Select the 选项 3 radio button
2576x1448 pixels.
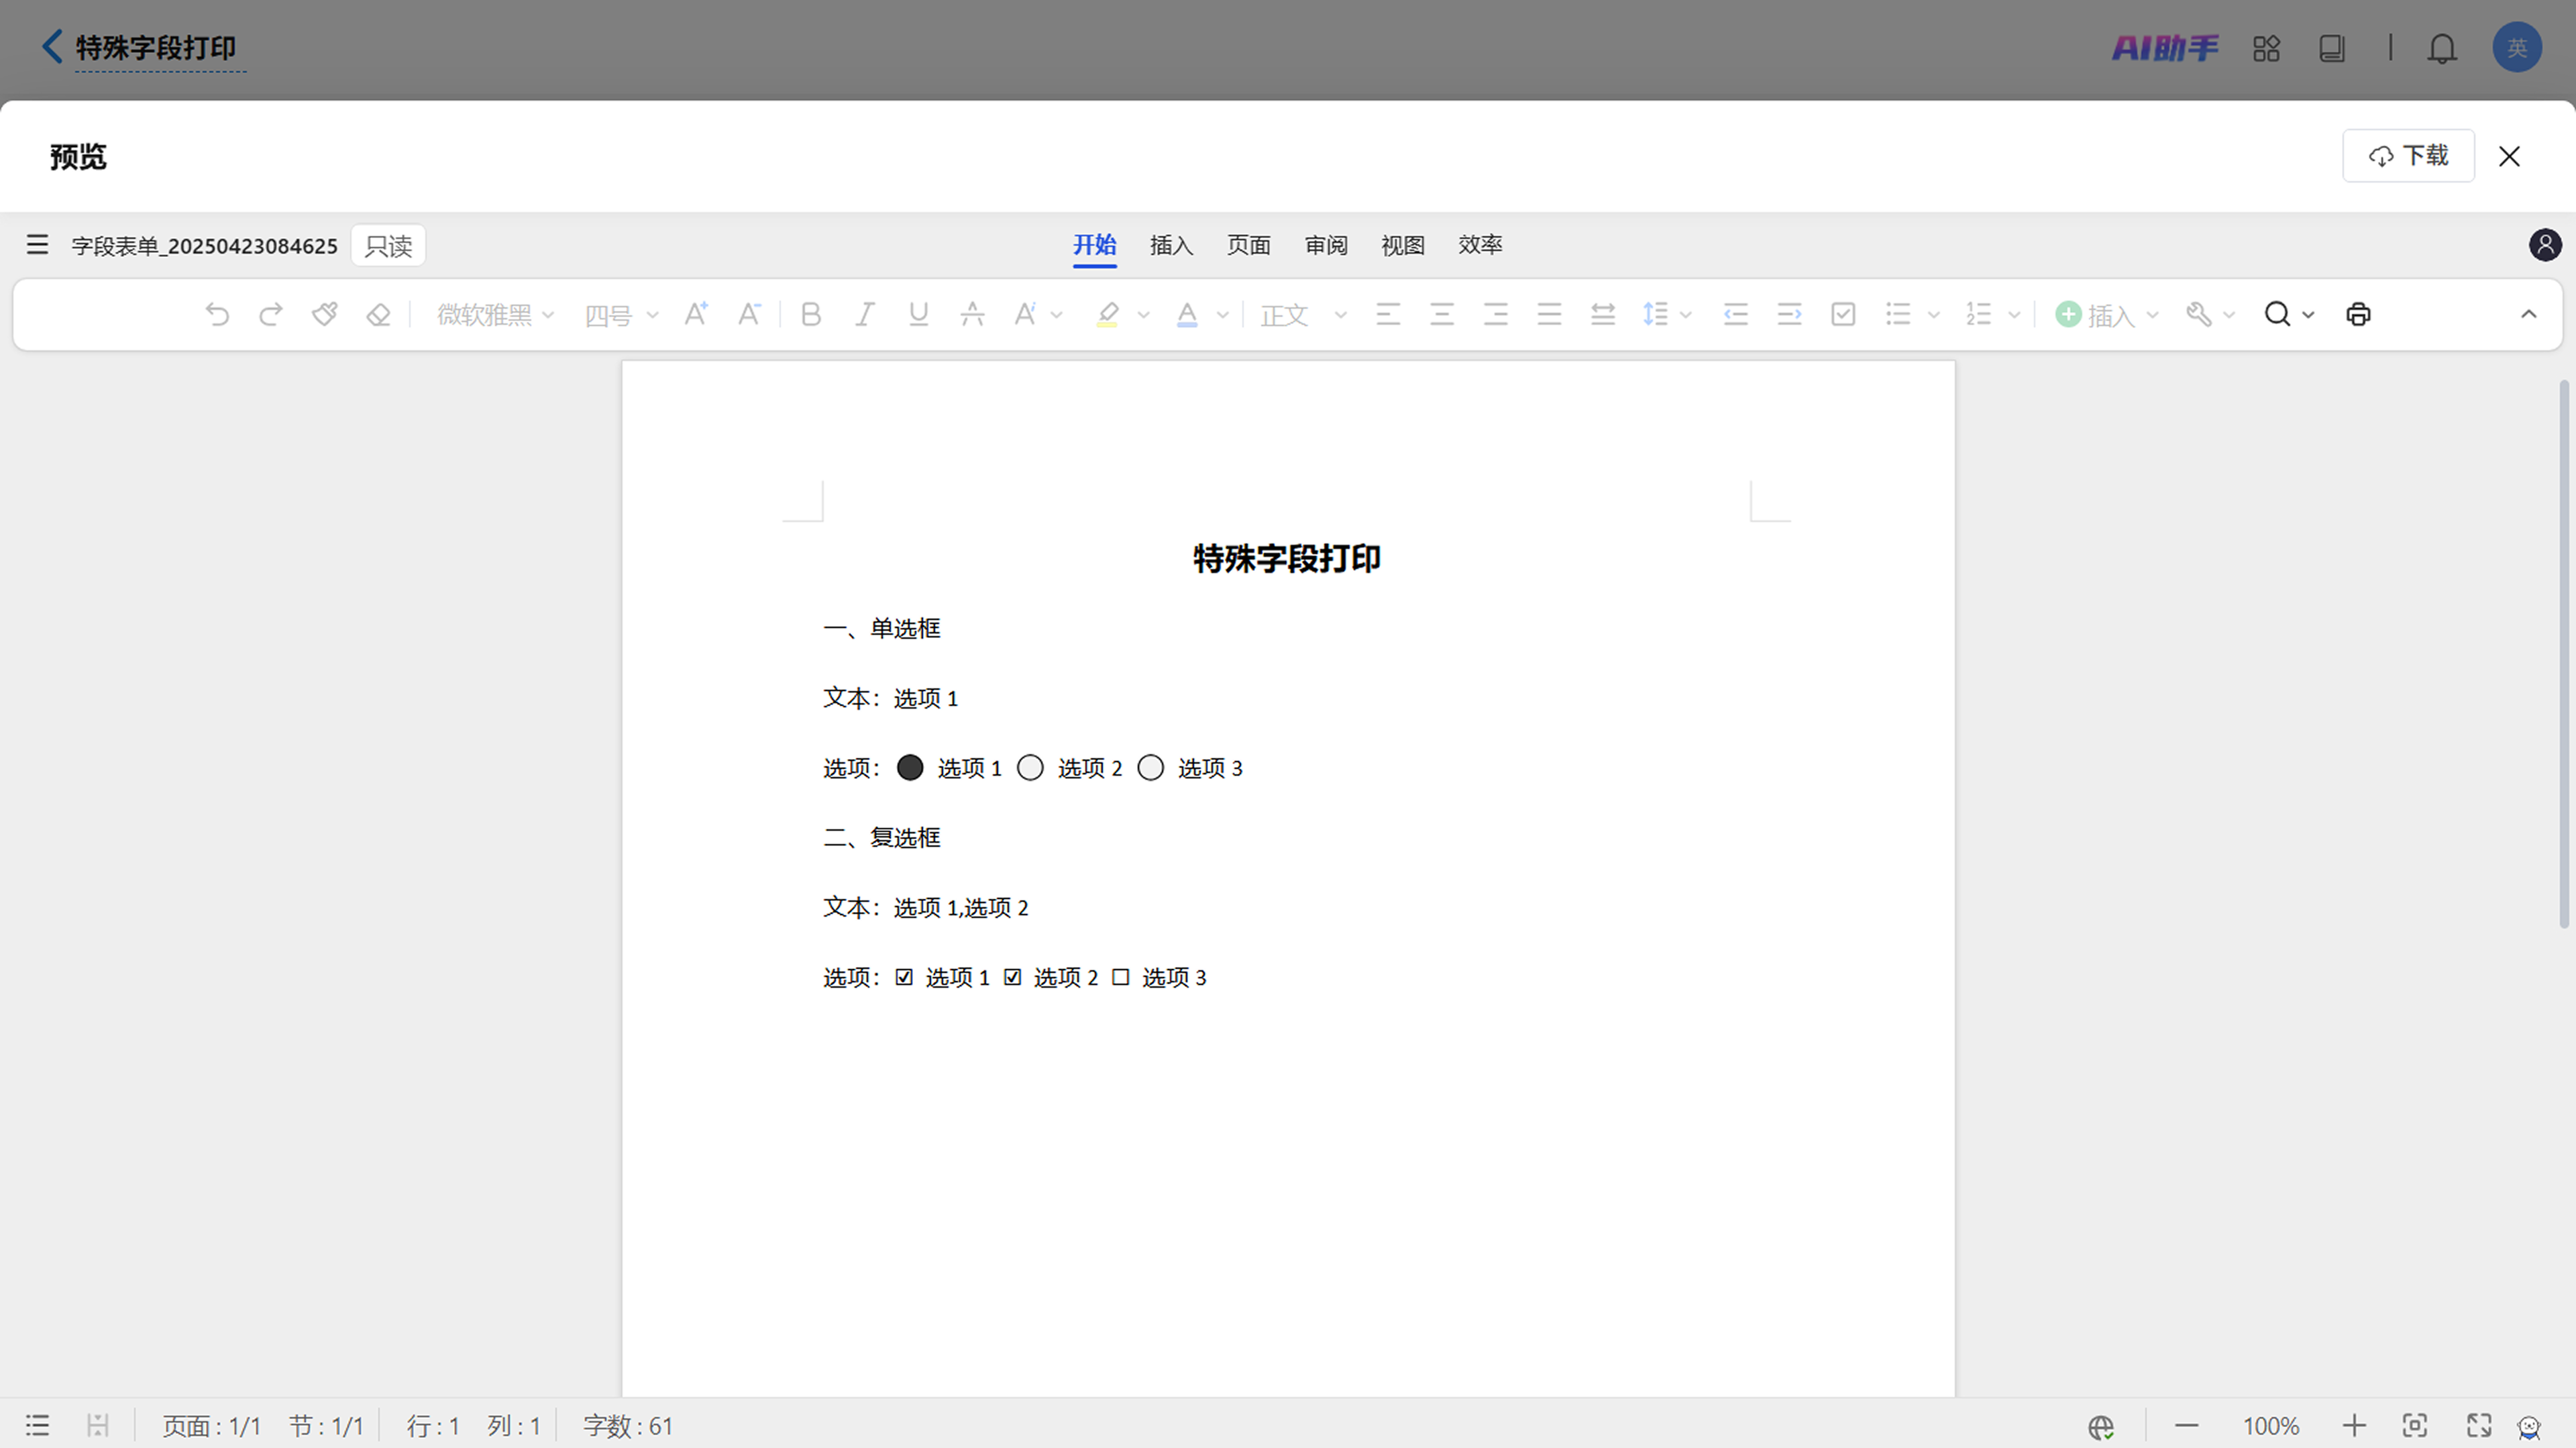click(1150, 768)
